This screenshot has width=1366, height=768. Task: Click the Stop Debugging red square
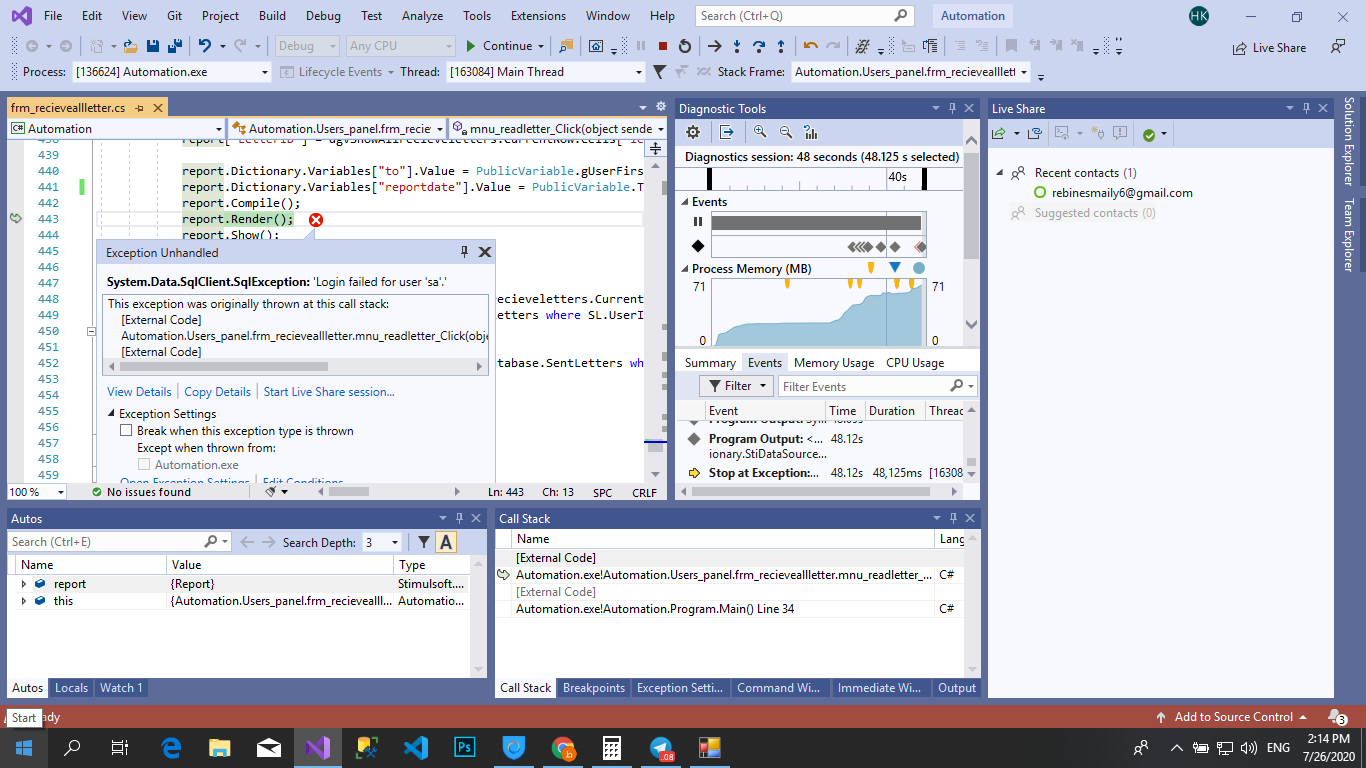point(662,46)
